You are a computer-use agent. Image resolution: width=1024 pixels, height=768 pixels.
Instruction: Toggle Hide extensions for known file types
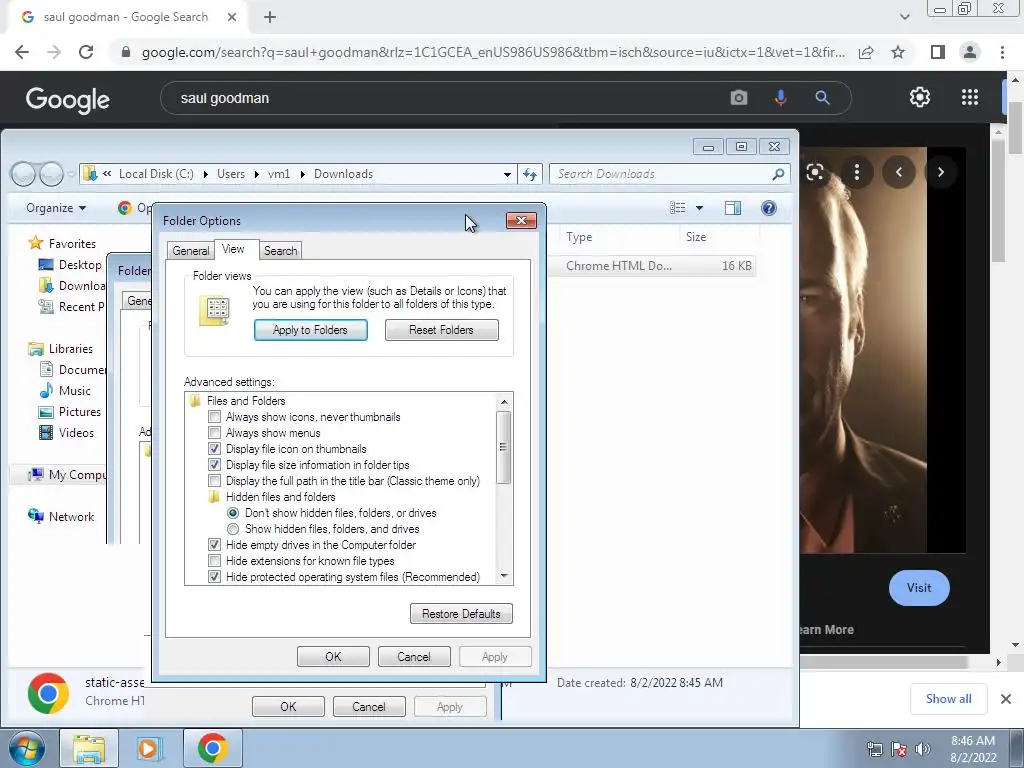[214, 561]
